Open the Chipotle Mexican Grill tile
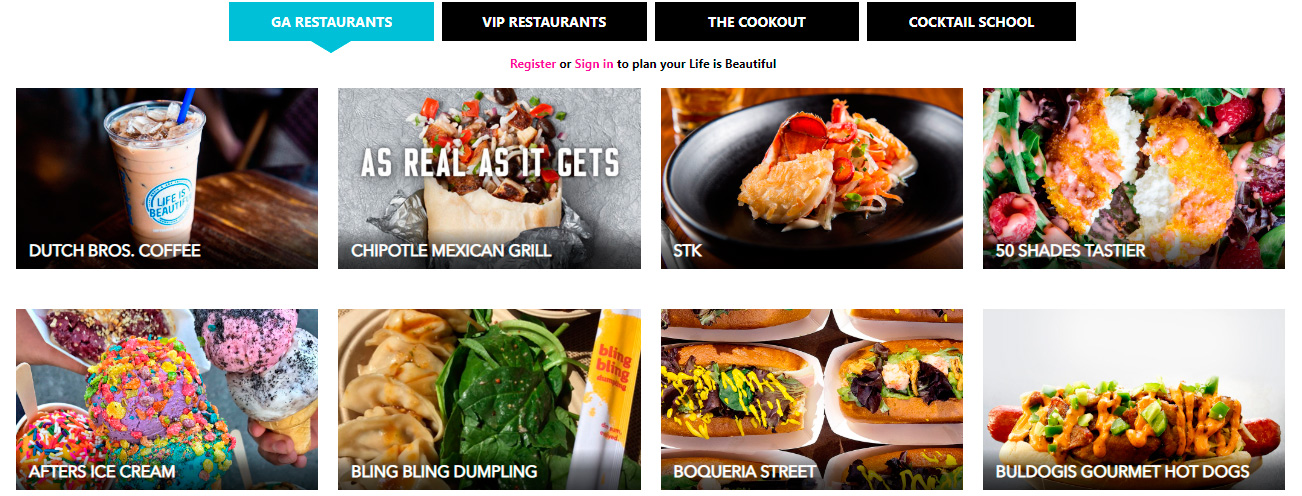 (489, 178)
